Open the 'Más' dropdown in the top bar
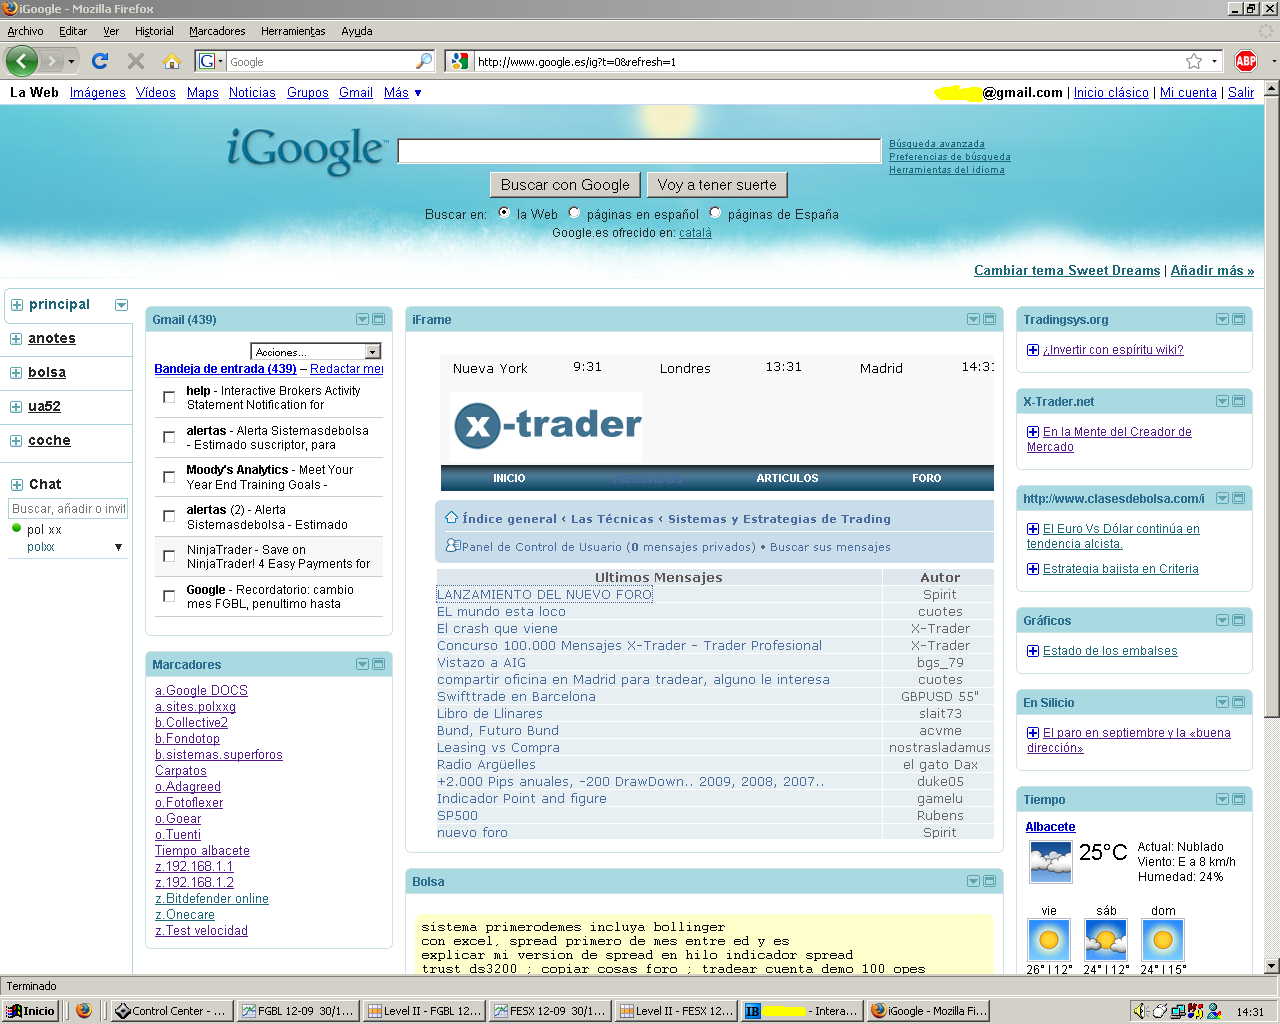The height and width of the screenshot is (1024, 1280). [x=403, y=92]
